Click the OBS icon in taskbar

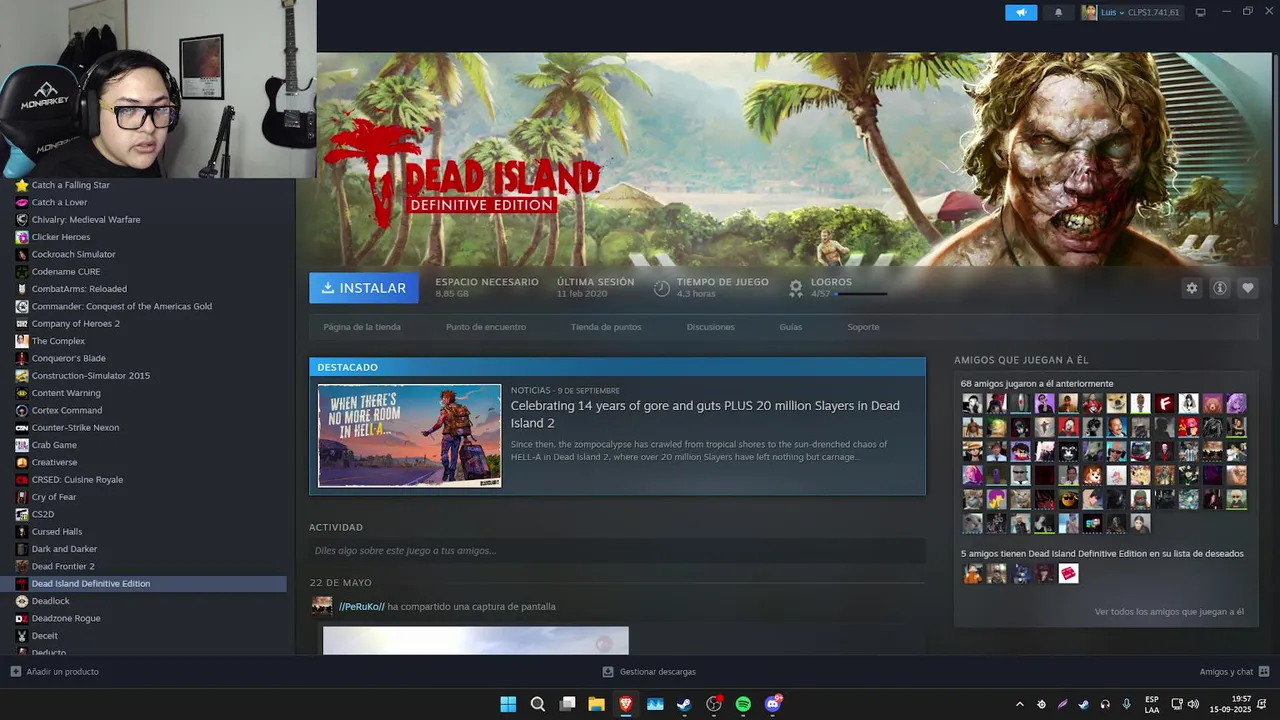[x=714, y=704]
